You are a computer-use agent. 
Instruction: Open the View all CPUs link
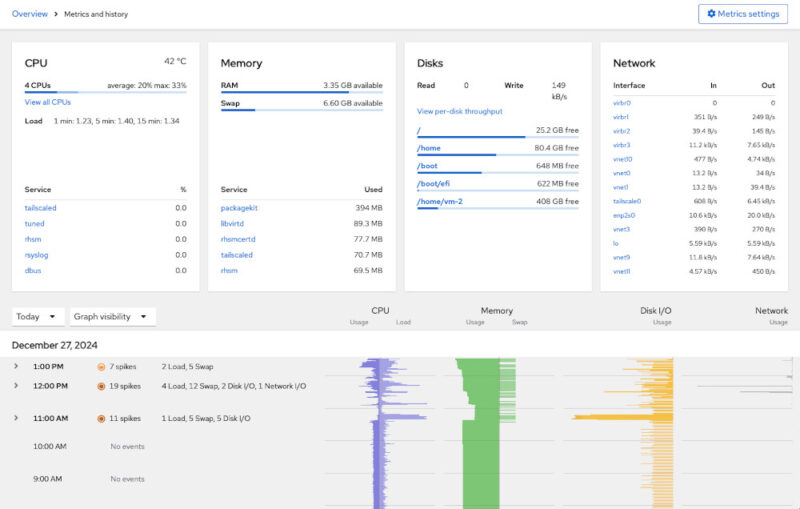pyautogui.click(x=48, y=103)
